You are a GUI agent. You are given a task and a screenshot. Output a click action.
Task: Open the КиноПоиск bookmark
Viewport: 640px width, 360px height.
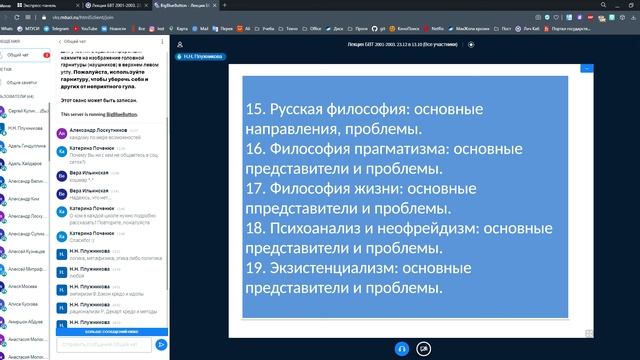point(404,29)
